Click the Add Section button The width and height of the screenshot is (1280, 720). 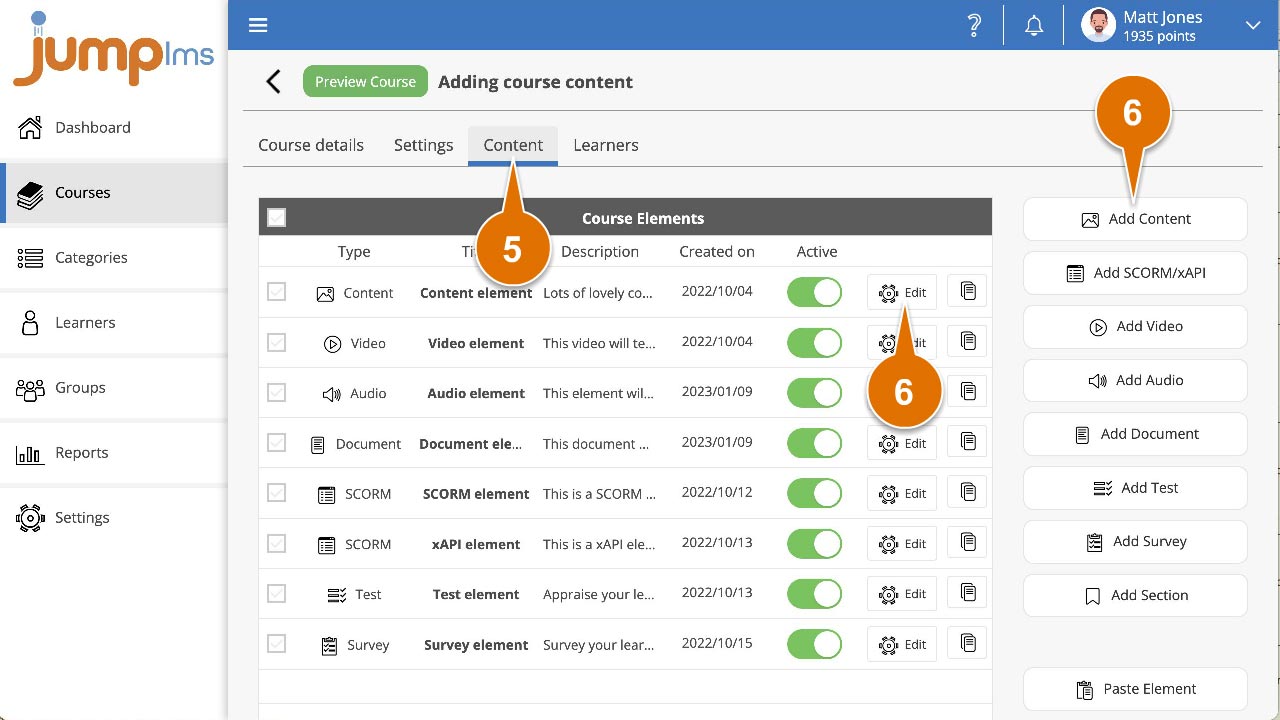click(1135, 595)
